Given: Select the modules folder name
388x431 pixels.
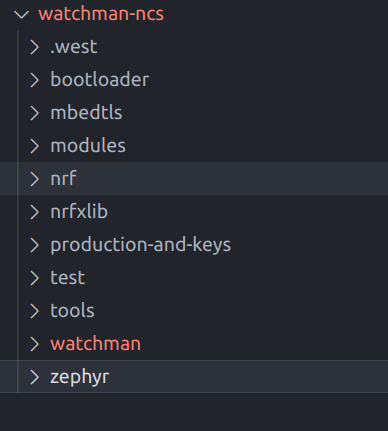Looking at the screenshot, I should [x=88, y=146].
